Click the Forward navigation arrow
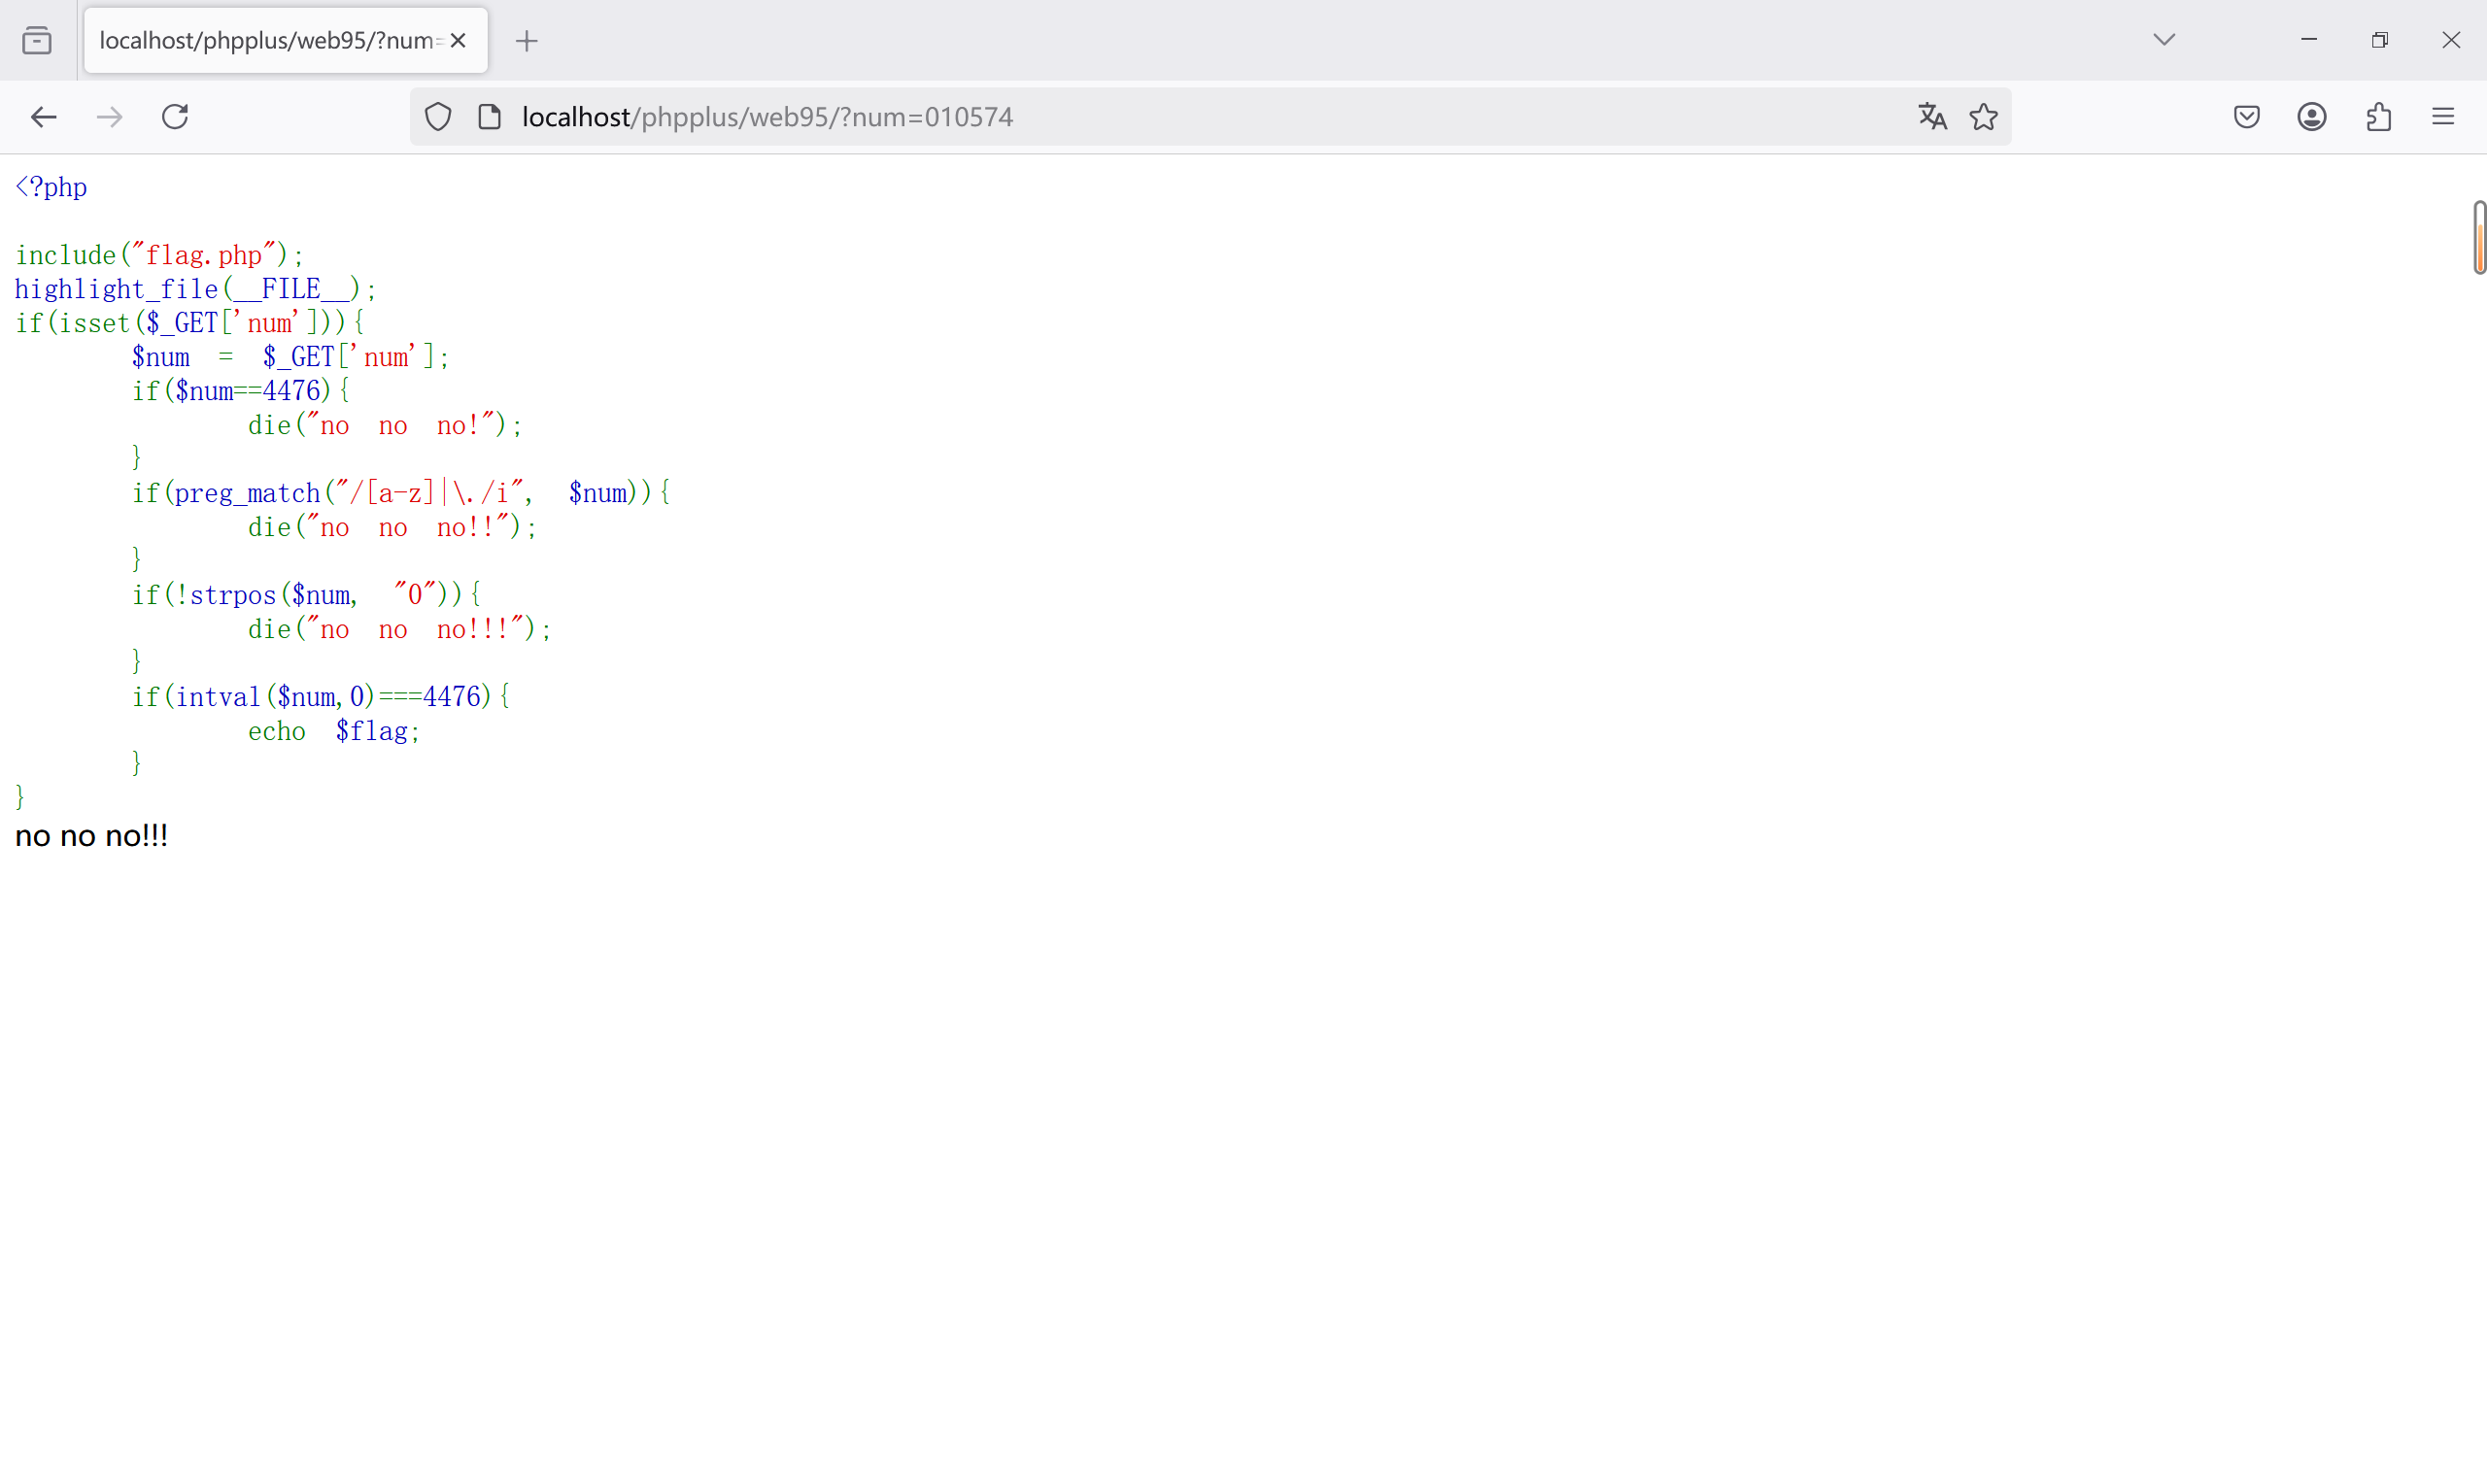Image resolution: width=2487 pixels, height=1484 pixels. tap(109, 117)
